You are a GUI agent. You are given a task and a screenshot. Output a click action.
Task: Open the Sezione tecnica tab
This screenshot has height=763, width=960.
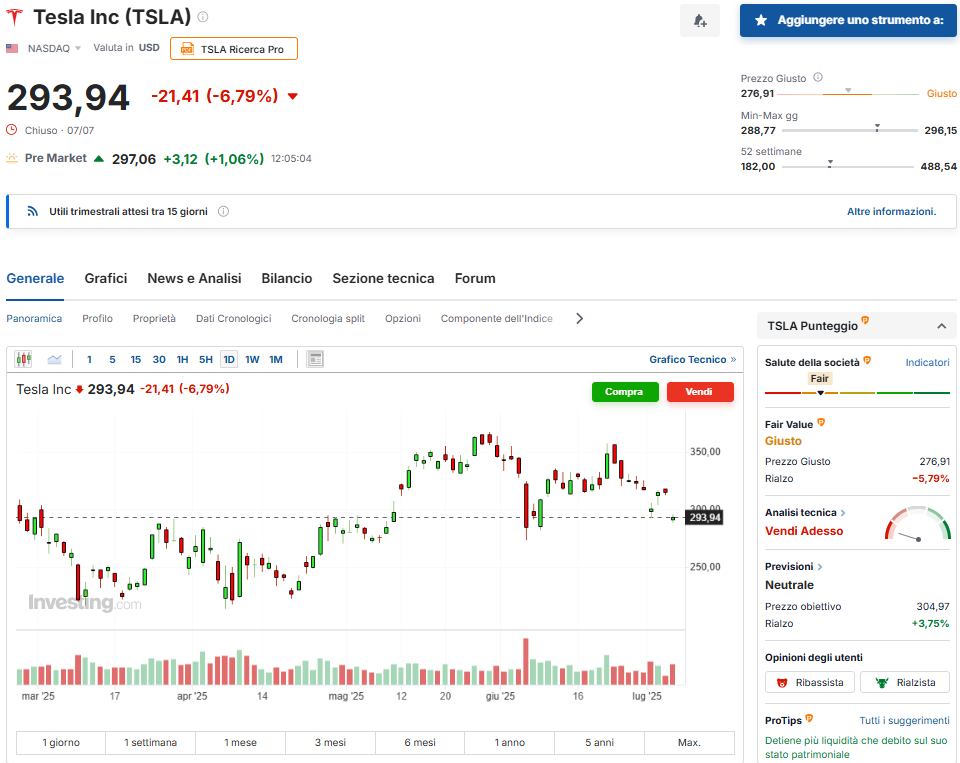(x=383, y=279)
